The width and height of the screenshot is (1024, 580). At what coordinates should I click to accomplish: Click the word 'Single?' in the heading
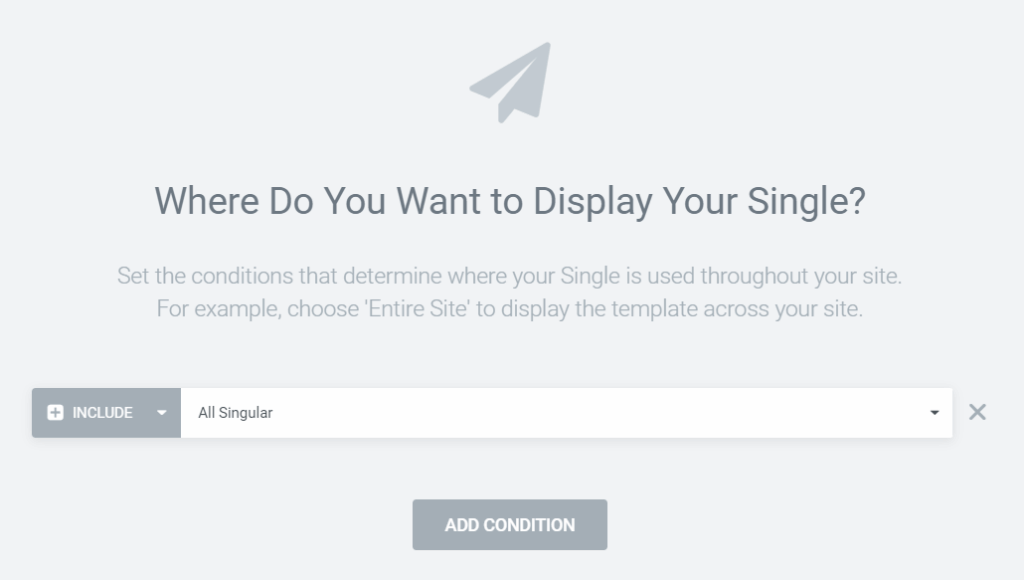click(x=811, y=201)
